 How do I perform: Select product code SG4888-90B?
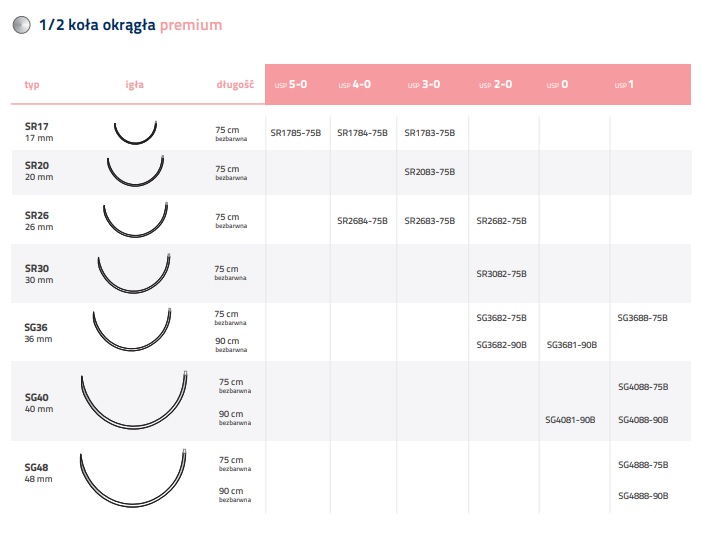(643, 496)
